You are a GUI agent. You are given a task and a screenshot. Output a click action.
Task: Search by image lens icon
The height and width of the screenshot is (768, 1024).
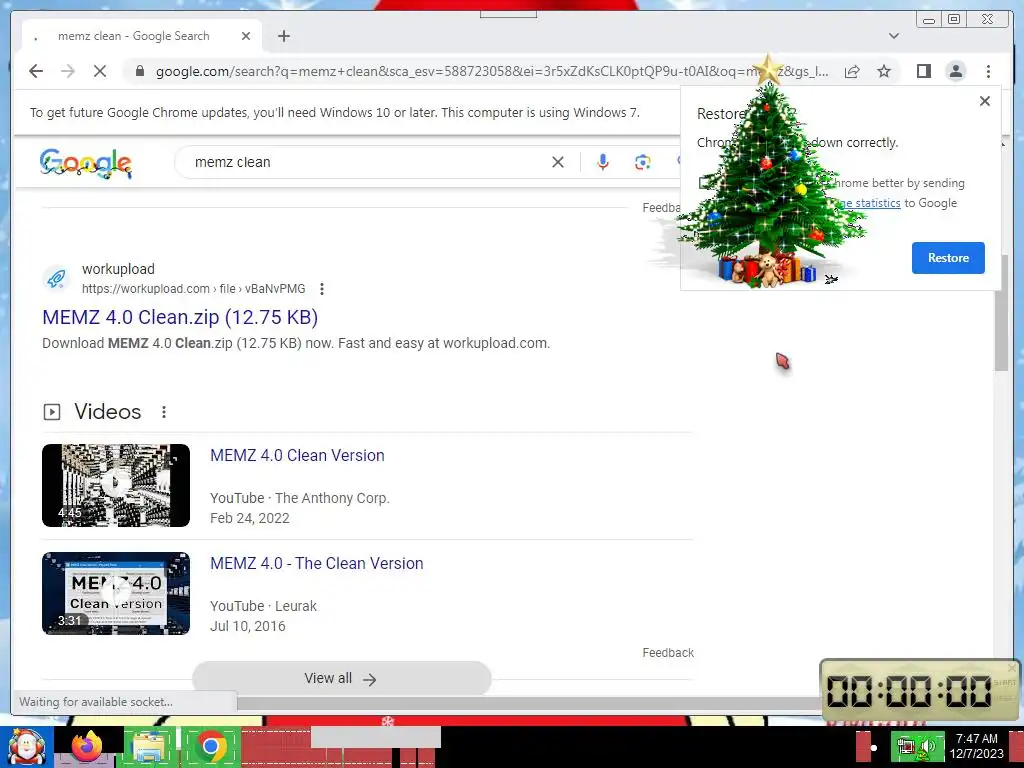(x=643, y=162)
